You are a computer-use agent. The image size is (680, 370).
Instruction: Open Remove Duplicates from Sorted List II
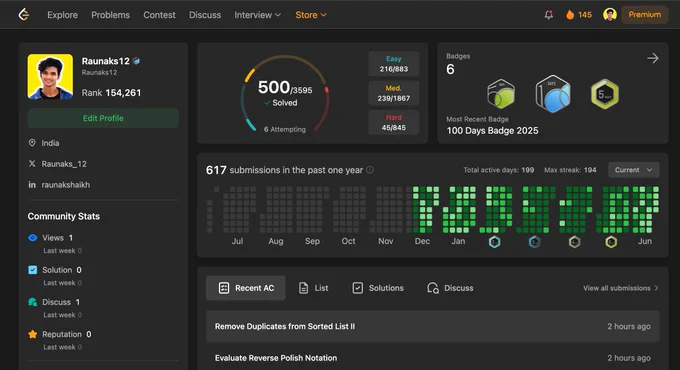click(285, 326)
